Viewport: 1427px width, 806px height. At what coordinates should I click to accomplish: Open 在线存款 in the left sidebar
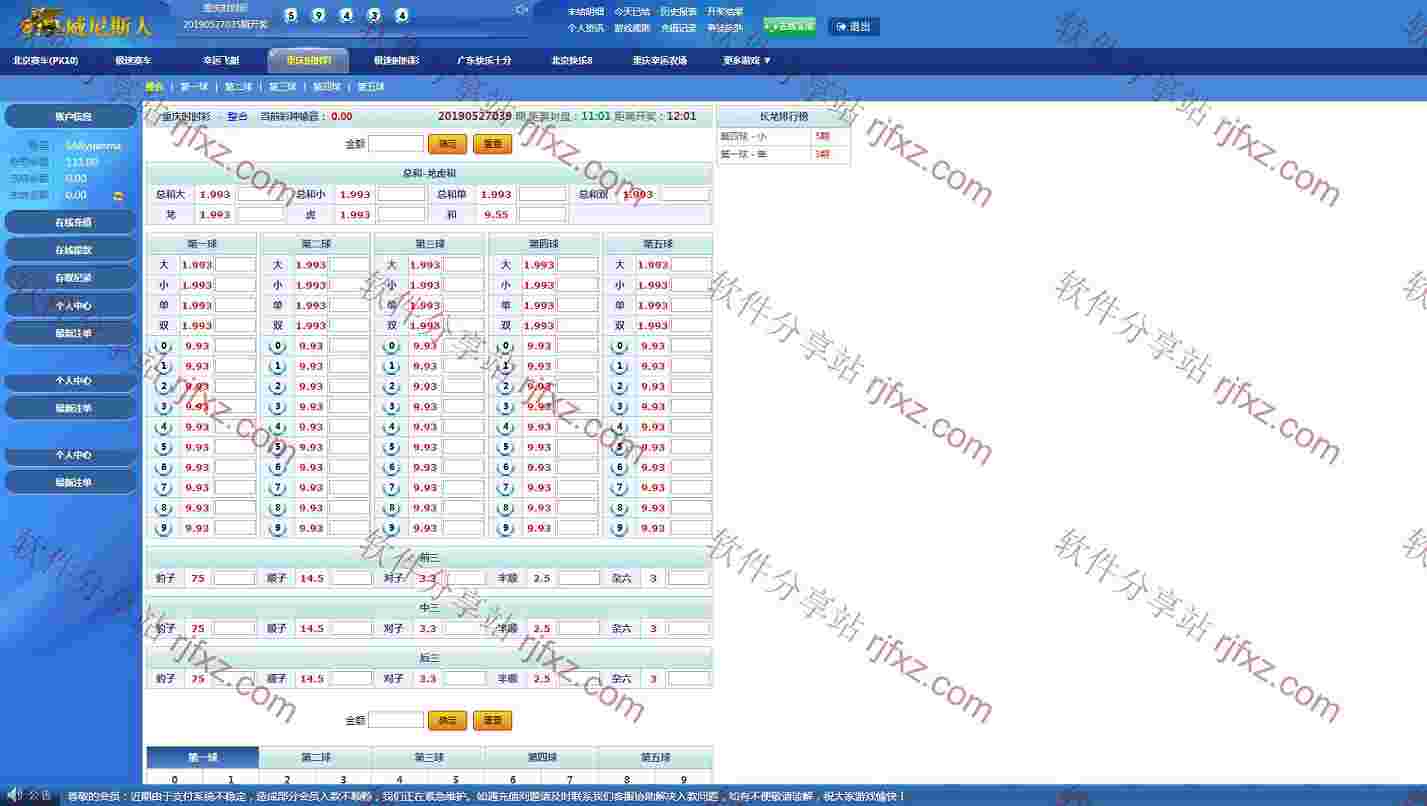pos(71,222)
